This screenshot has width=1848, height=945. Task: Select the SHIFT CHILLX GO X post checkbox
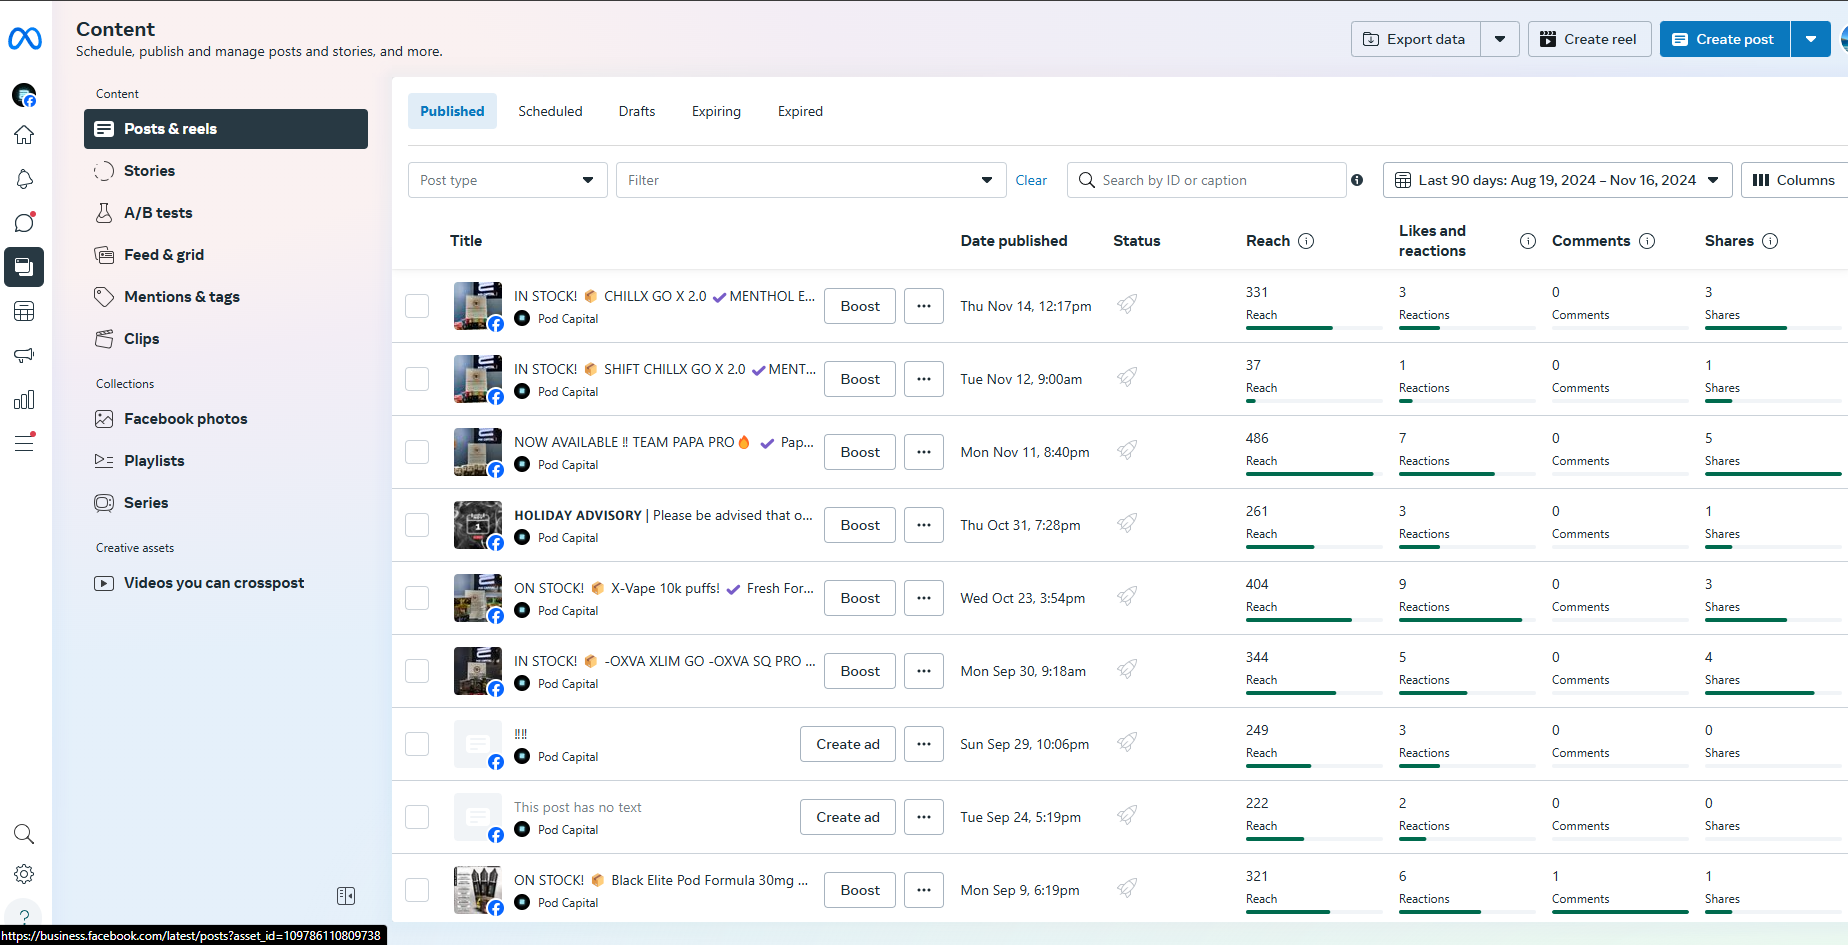[417, 379]
